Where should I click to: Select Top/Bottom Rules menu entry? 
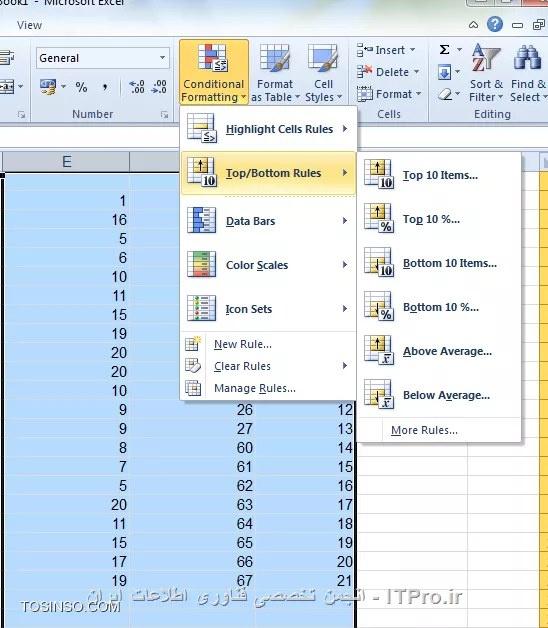pos(268,173)
